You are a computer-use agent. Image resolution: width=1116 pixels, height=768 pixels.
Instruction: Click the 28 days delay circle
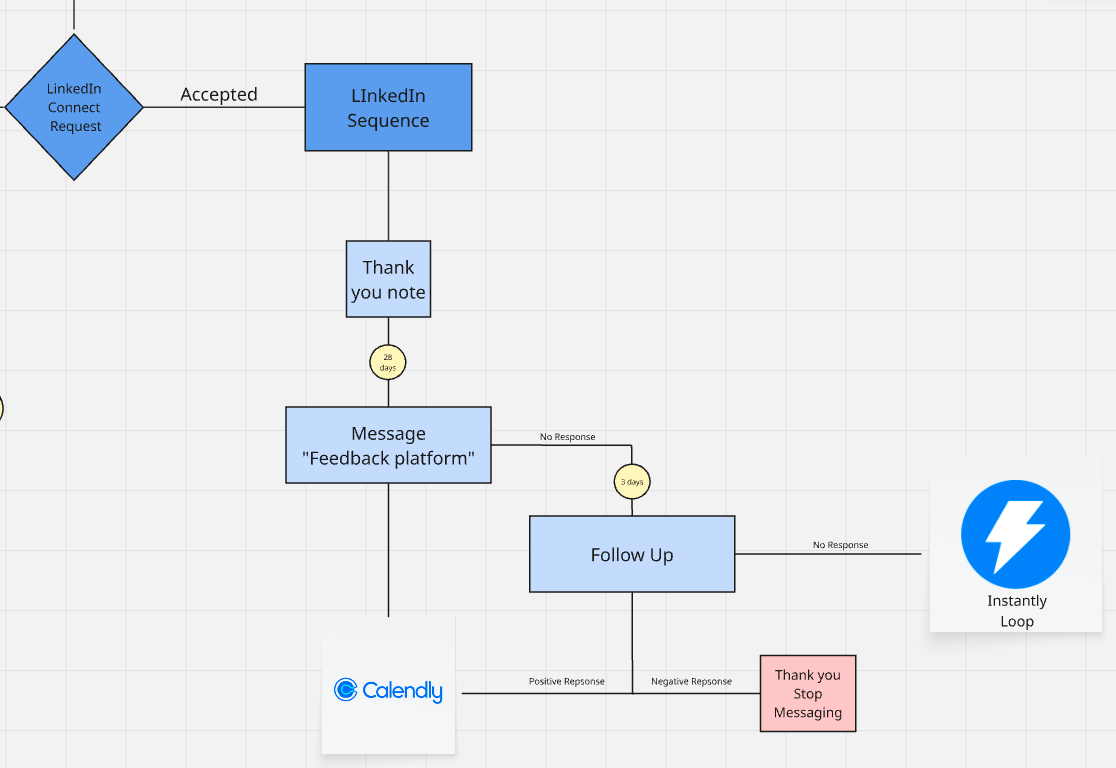(388, 362)
